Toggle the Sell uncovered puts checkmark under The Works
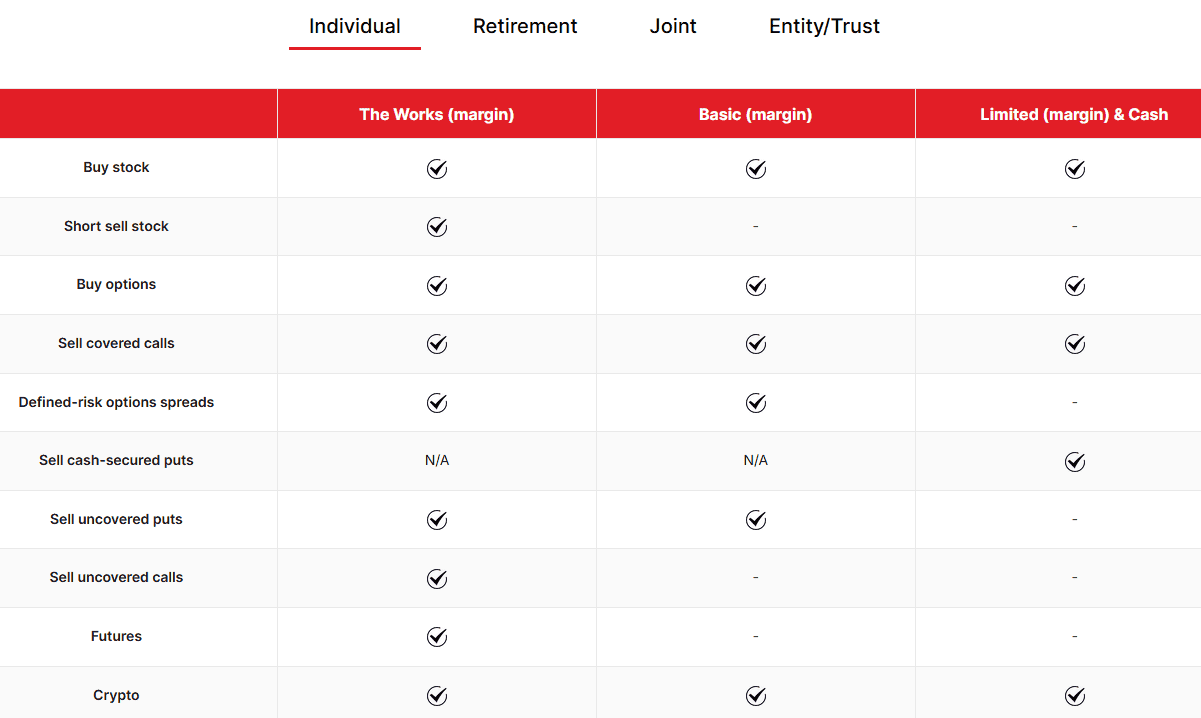This screenshot has width=1201, height=718. tap(436, 519)
